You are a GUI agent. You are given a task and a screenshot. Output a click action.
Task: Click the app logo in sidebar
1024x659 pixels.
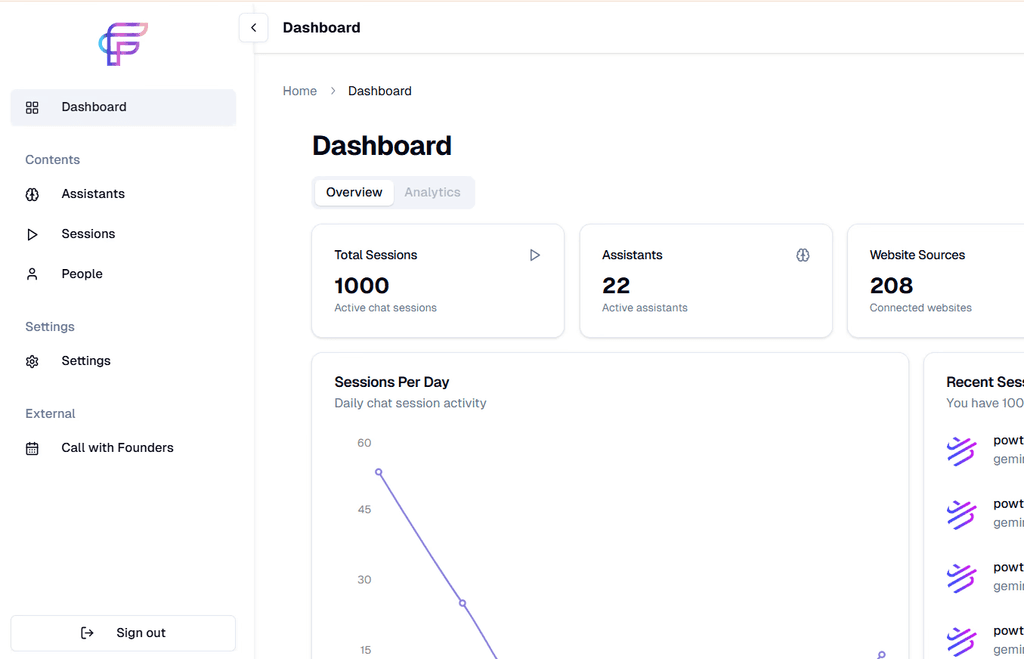pyautogui.click(x=123, y=44)
